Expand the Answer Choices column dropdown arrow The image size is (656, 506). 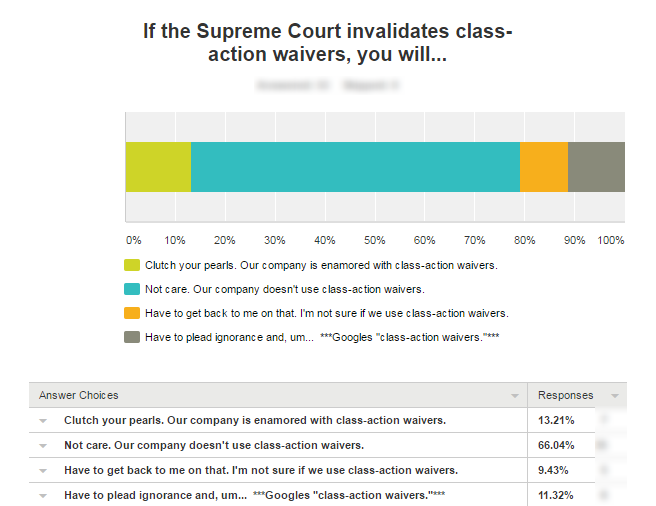pos(515,396)
